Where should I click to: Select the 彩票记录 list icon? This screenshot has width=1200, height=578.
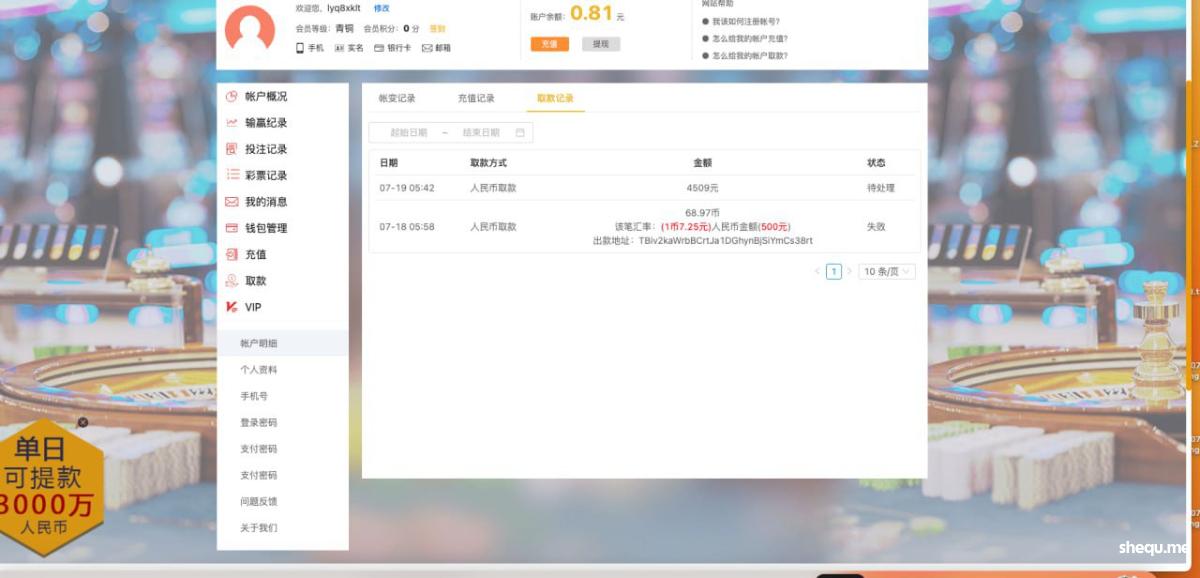click(232, 175)
